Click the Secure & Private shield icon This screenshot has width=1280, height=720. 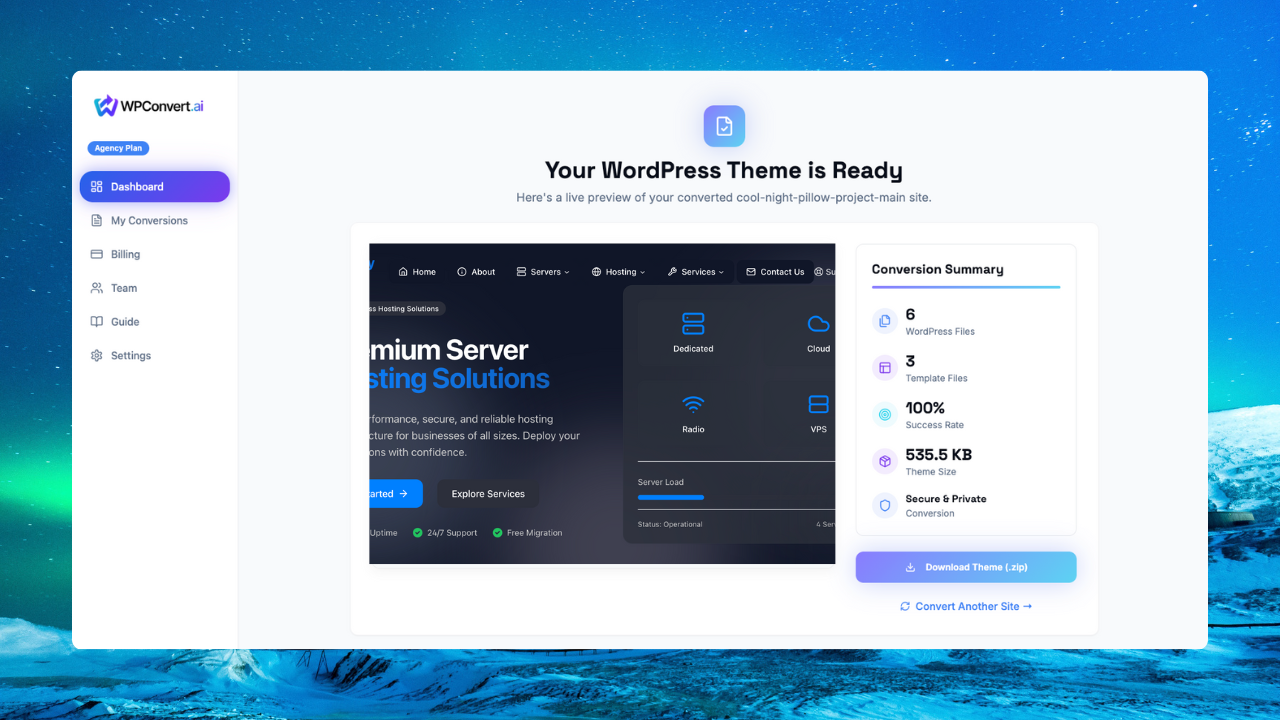pyautogui.click(x=885, y=506)
